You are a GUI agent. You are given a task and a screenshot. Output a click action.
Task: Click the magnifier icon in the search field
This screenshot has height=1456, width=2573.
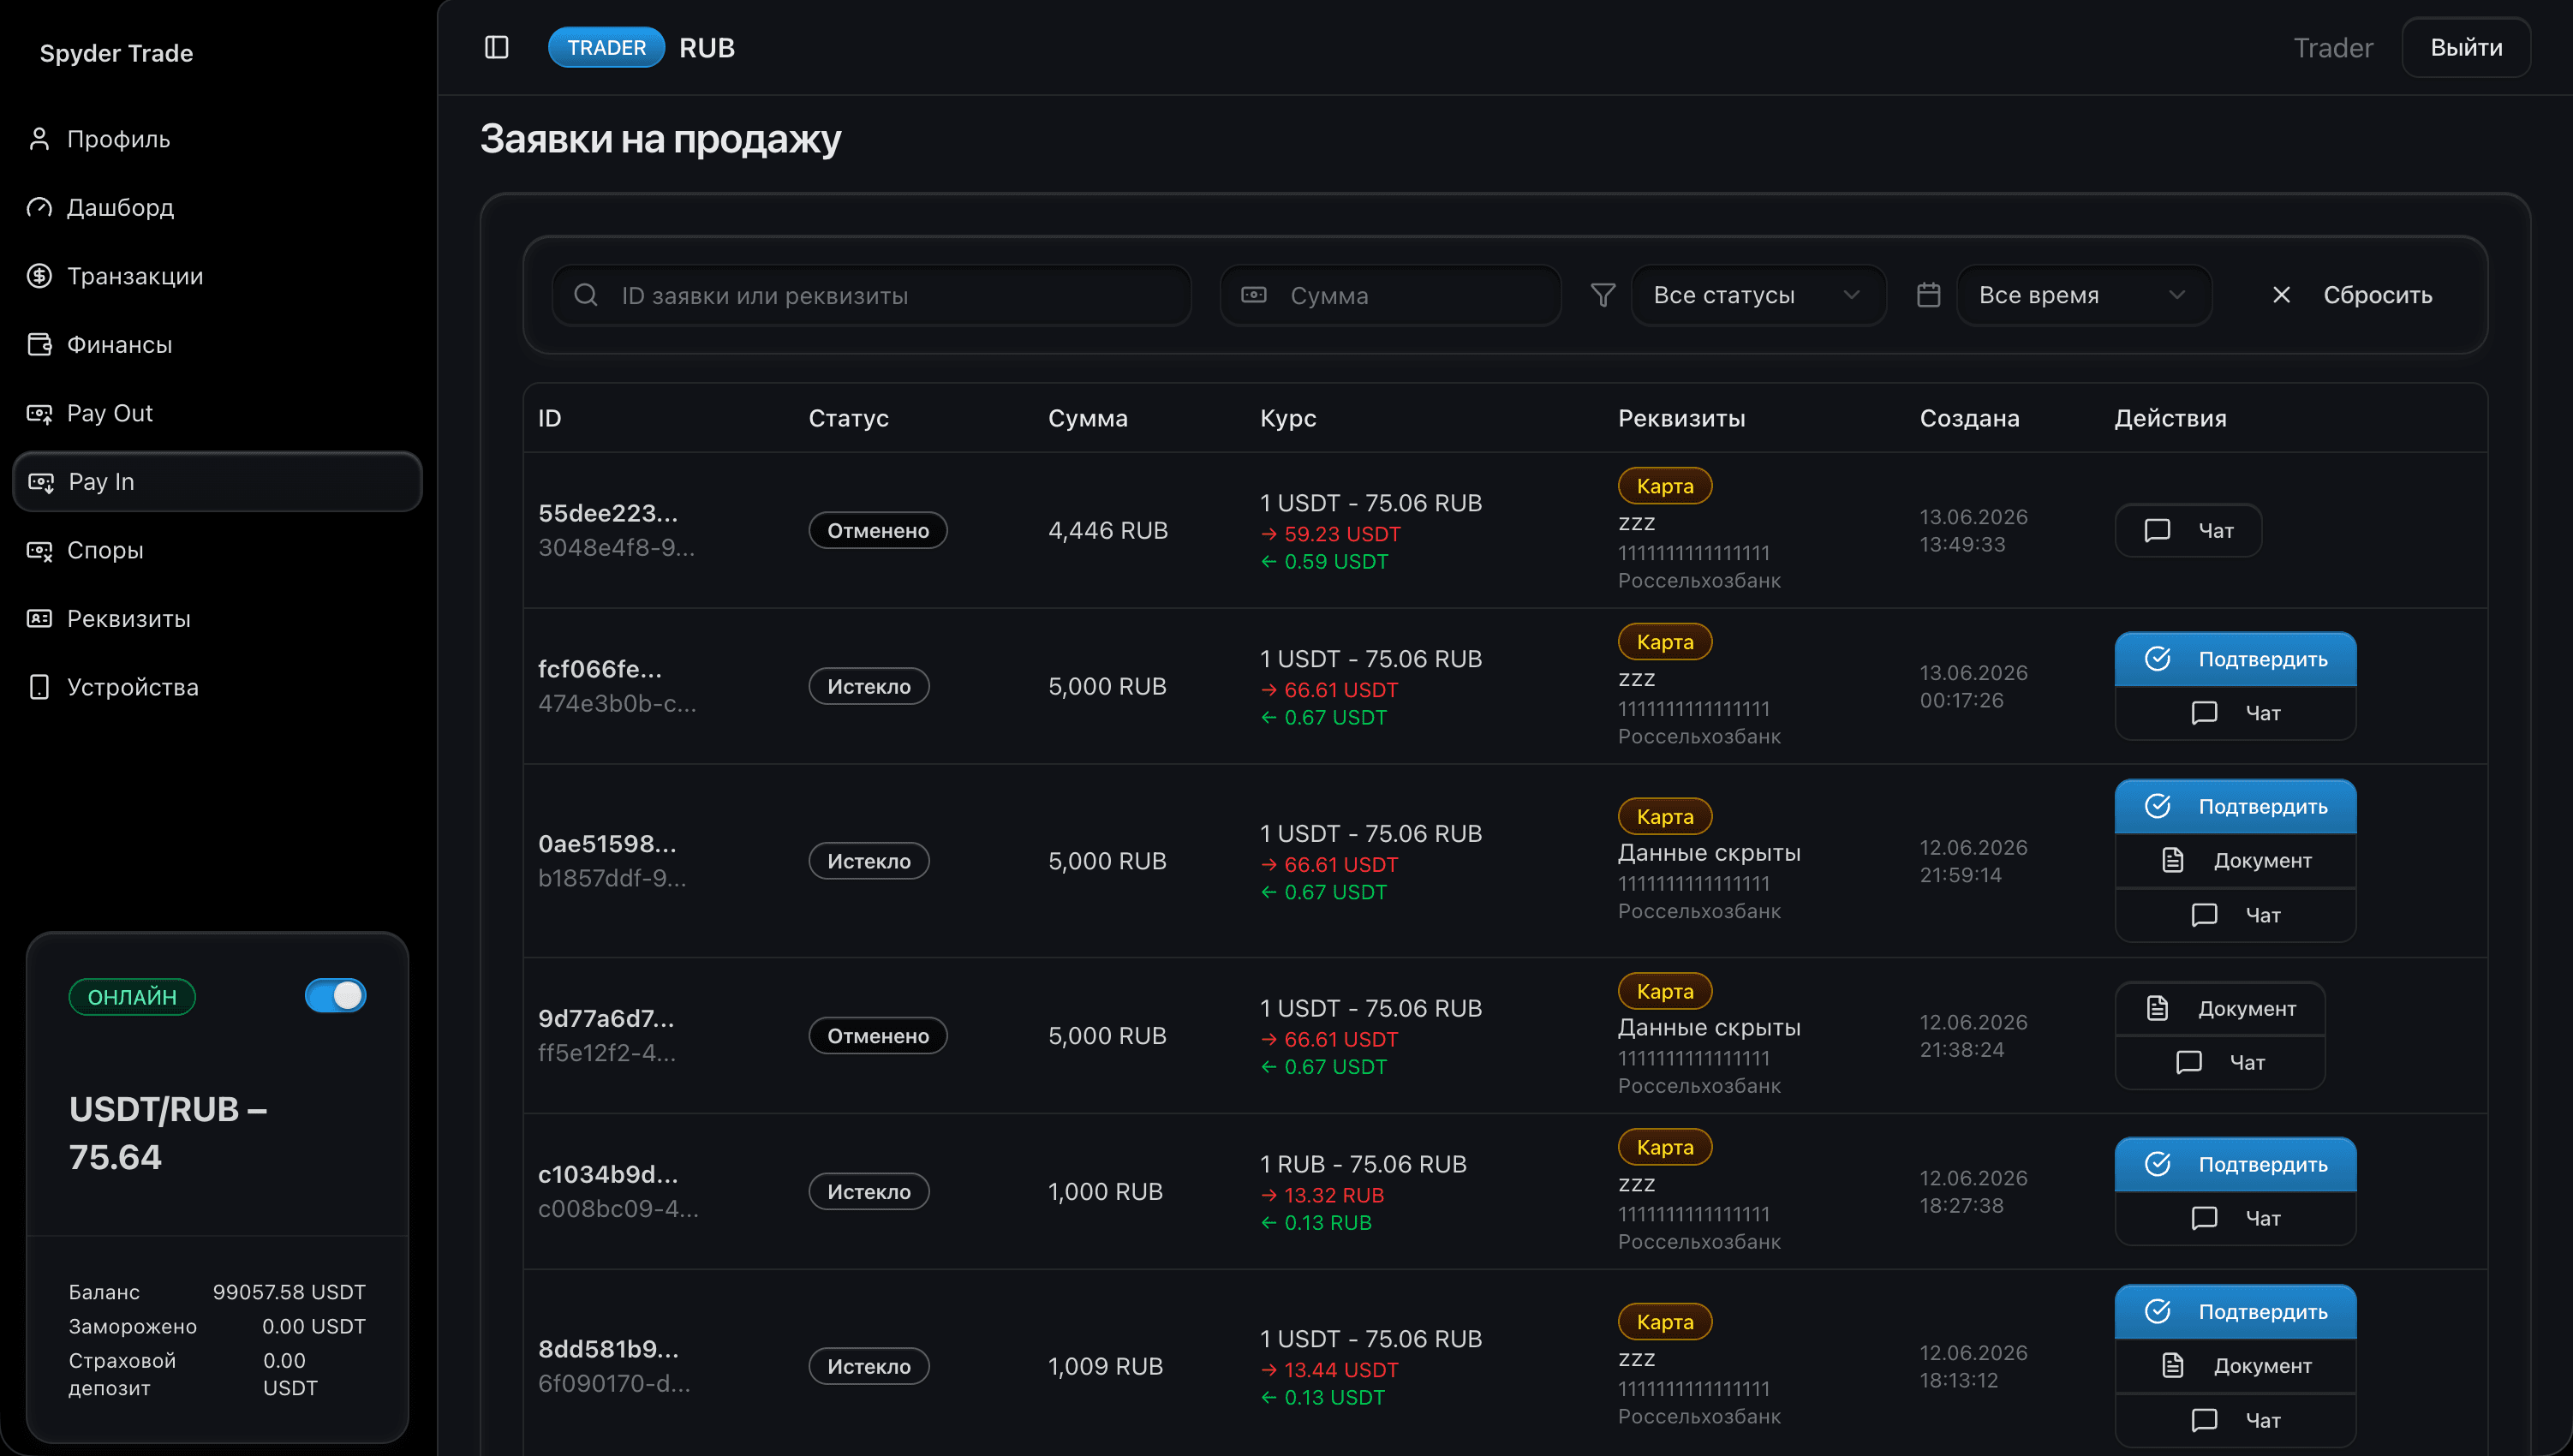pos(586,295)
